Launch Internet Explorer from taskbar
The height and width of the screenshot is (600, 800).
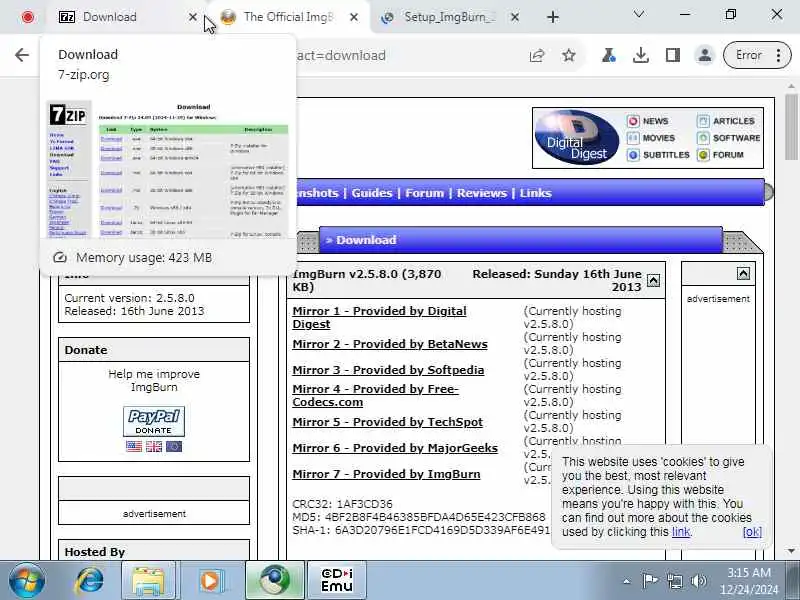point(90,581)
